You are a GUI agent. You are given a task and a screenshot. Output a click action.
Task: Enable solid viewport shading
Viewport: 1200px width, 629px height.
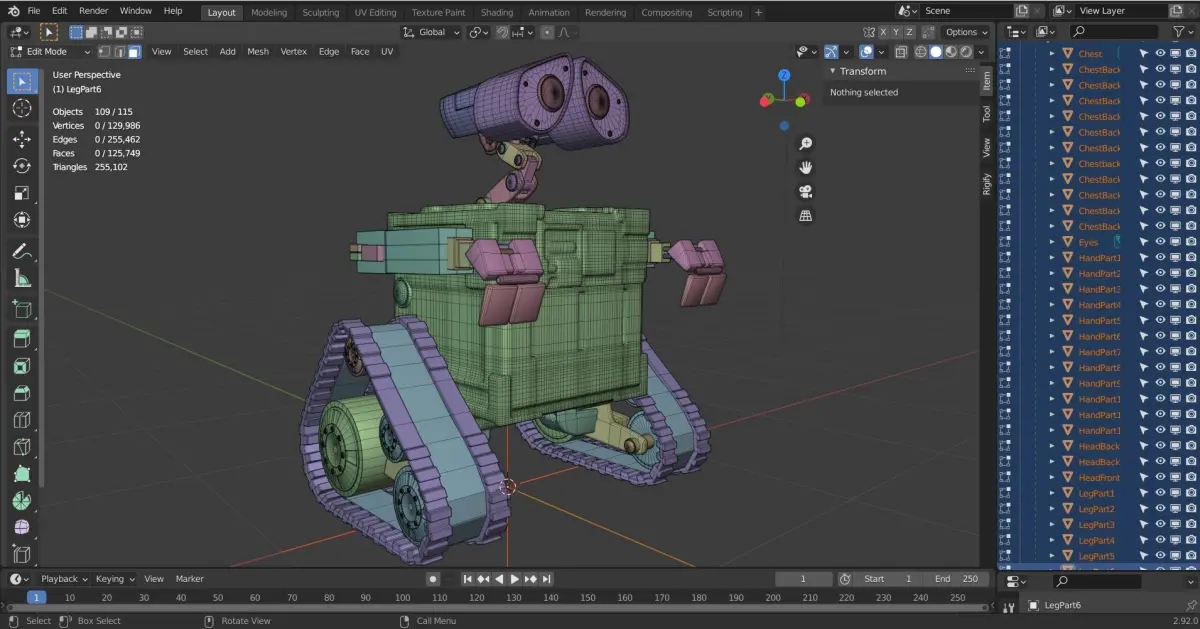coord(936,52)
